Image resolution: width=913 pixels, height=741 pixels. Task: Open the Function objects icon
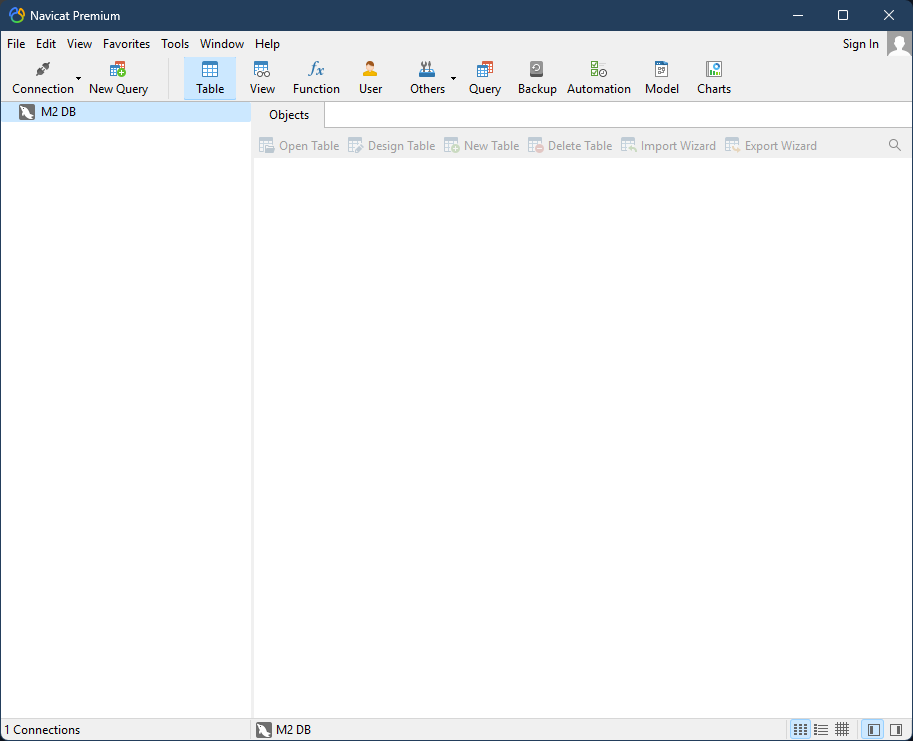(x=316, y=77)
